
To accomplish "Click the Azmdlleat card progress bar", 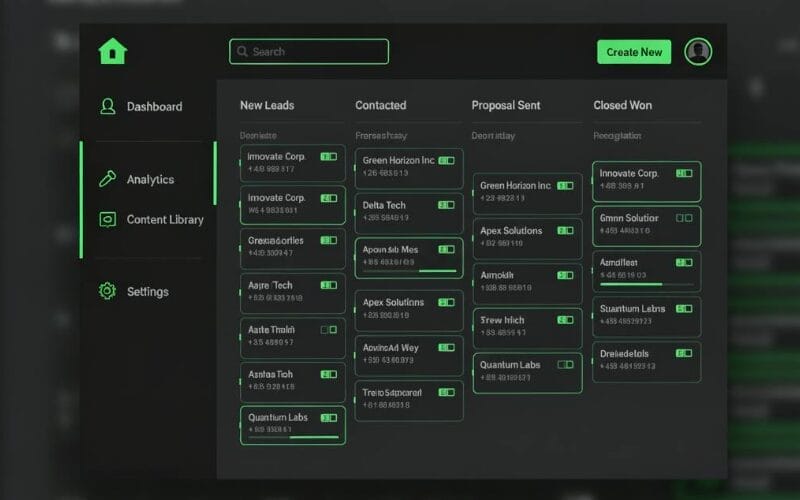I will coord(647,284).
